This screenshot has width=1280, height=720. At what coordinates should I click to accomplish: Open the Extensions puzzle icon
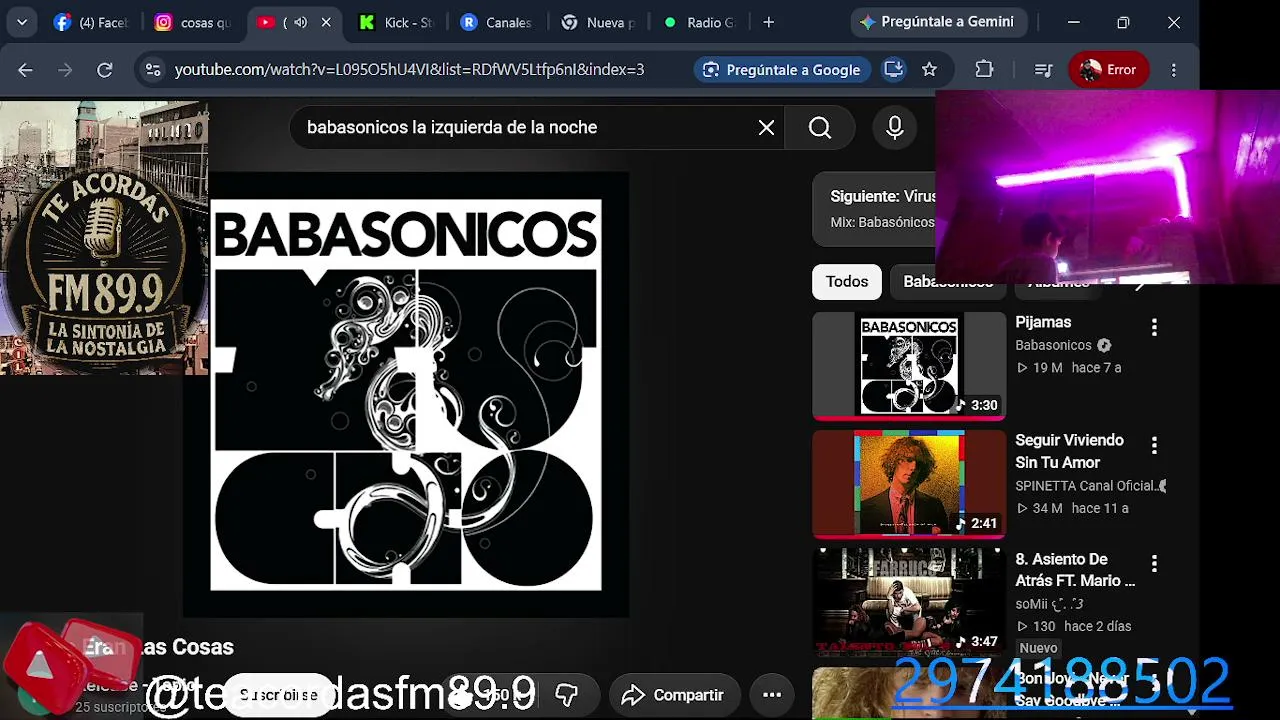984,70
